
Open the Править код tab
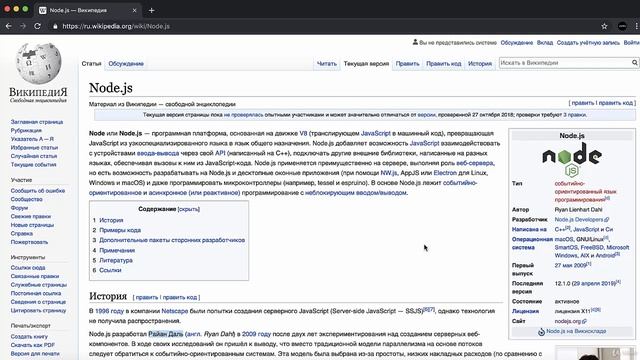444,64
